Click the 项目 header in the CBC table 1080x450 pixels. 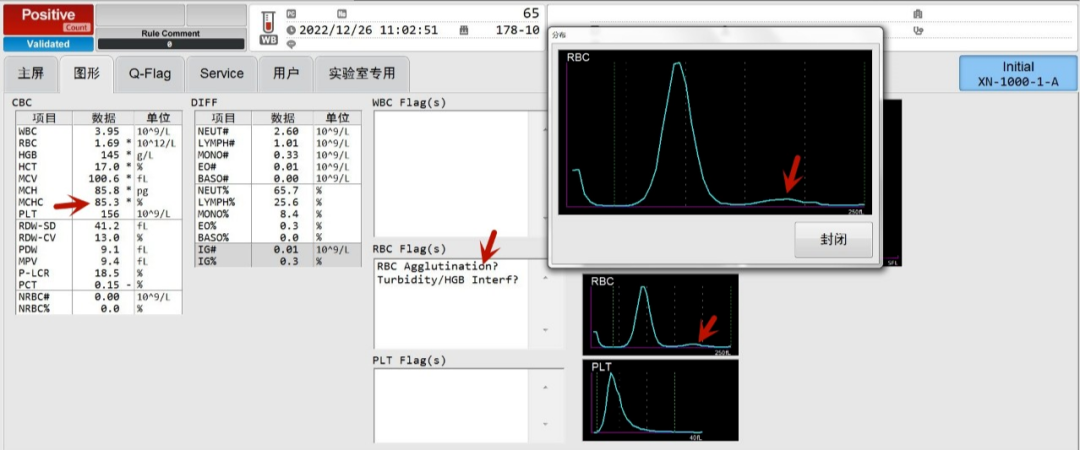(44, 118)
